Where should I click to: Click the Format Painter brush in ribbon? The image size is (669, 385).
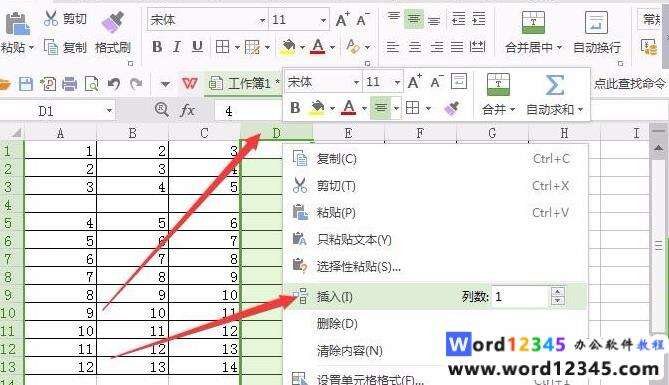pos(113,22)
